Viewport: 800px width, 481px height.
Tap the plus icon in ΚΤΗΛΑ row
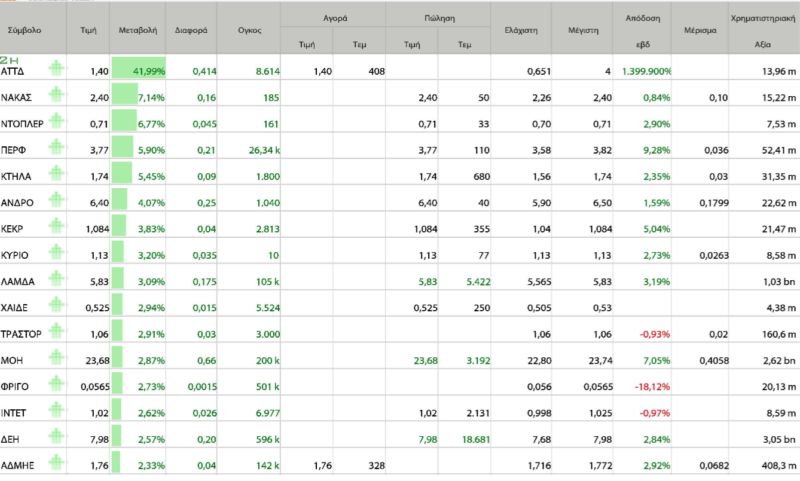[x=57, y=174]
